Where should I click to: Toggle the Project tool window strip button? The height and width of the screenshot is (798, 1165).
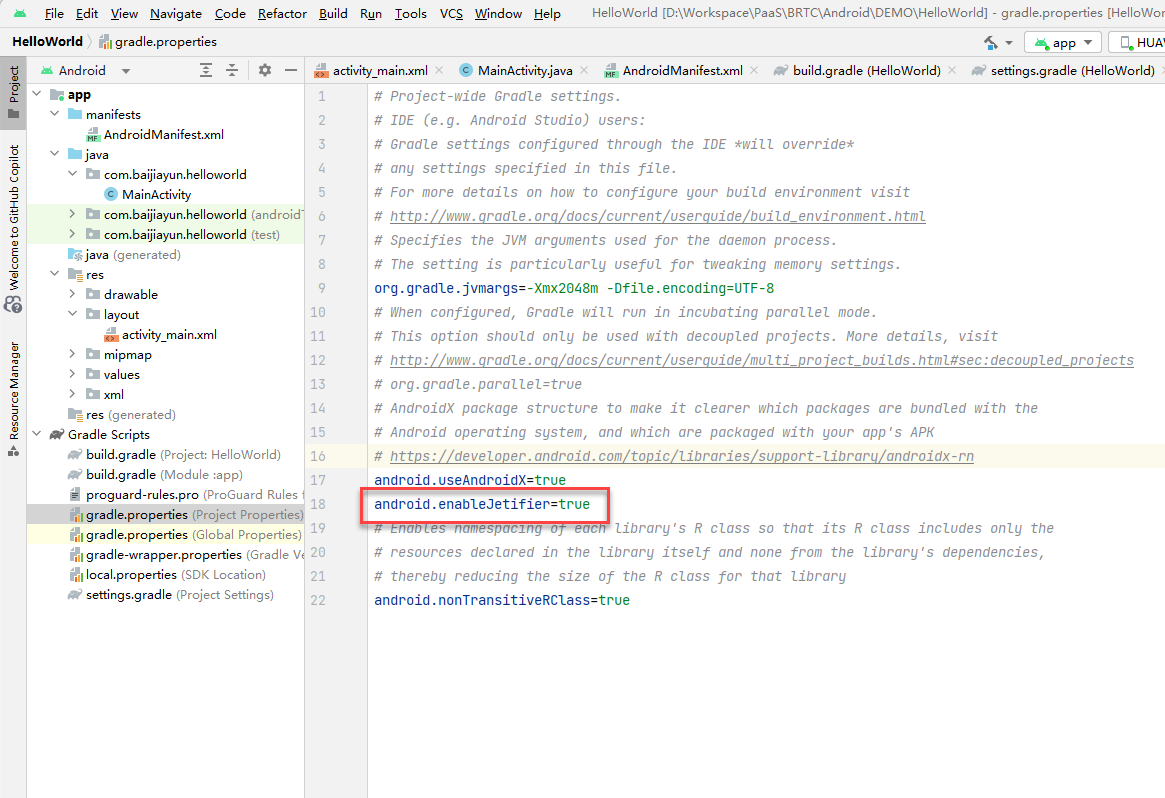(x=13, y=92)
